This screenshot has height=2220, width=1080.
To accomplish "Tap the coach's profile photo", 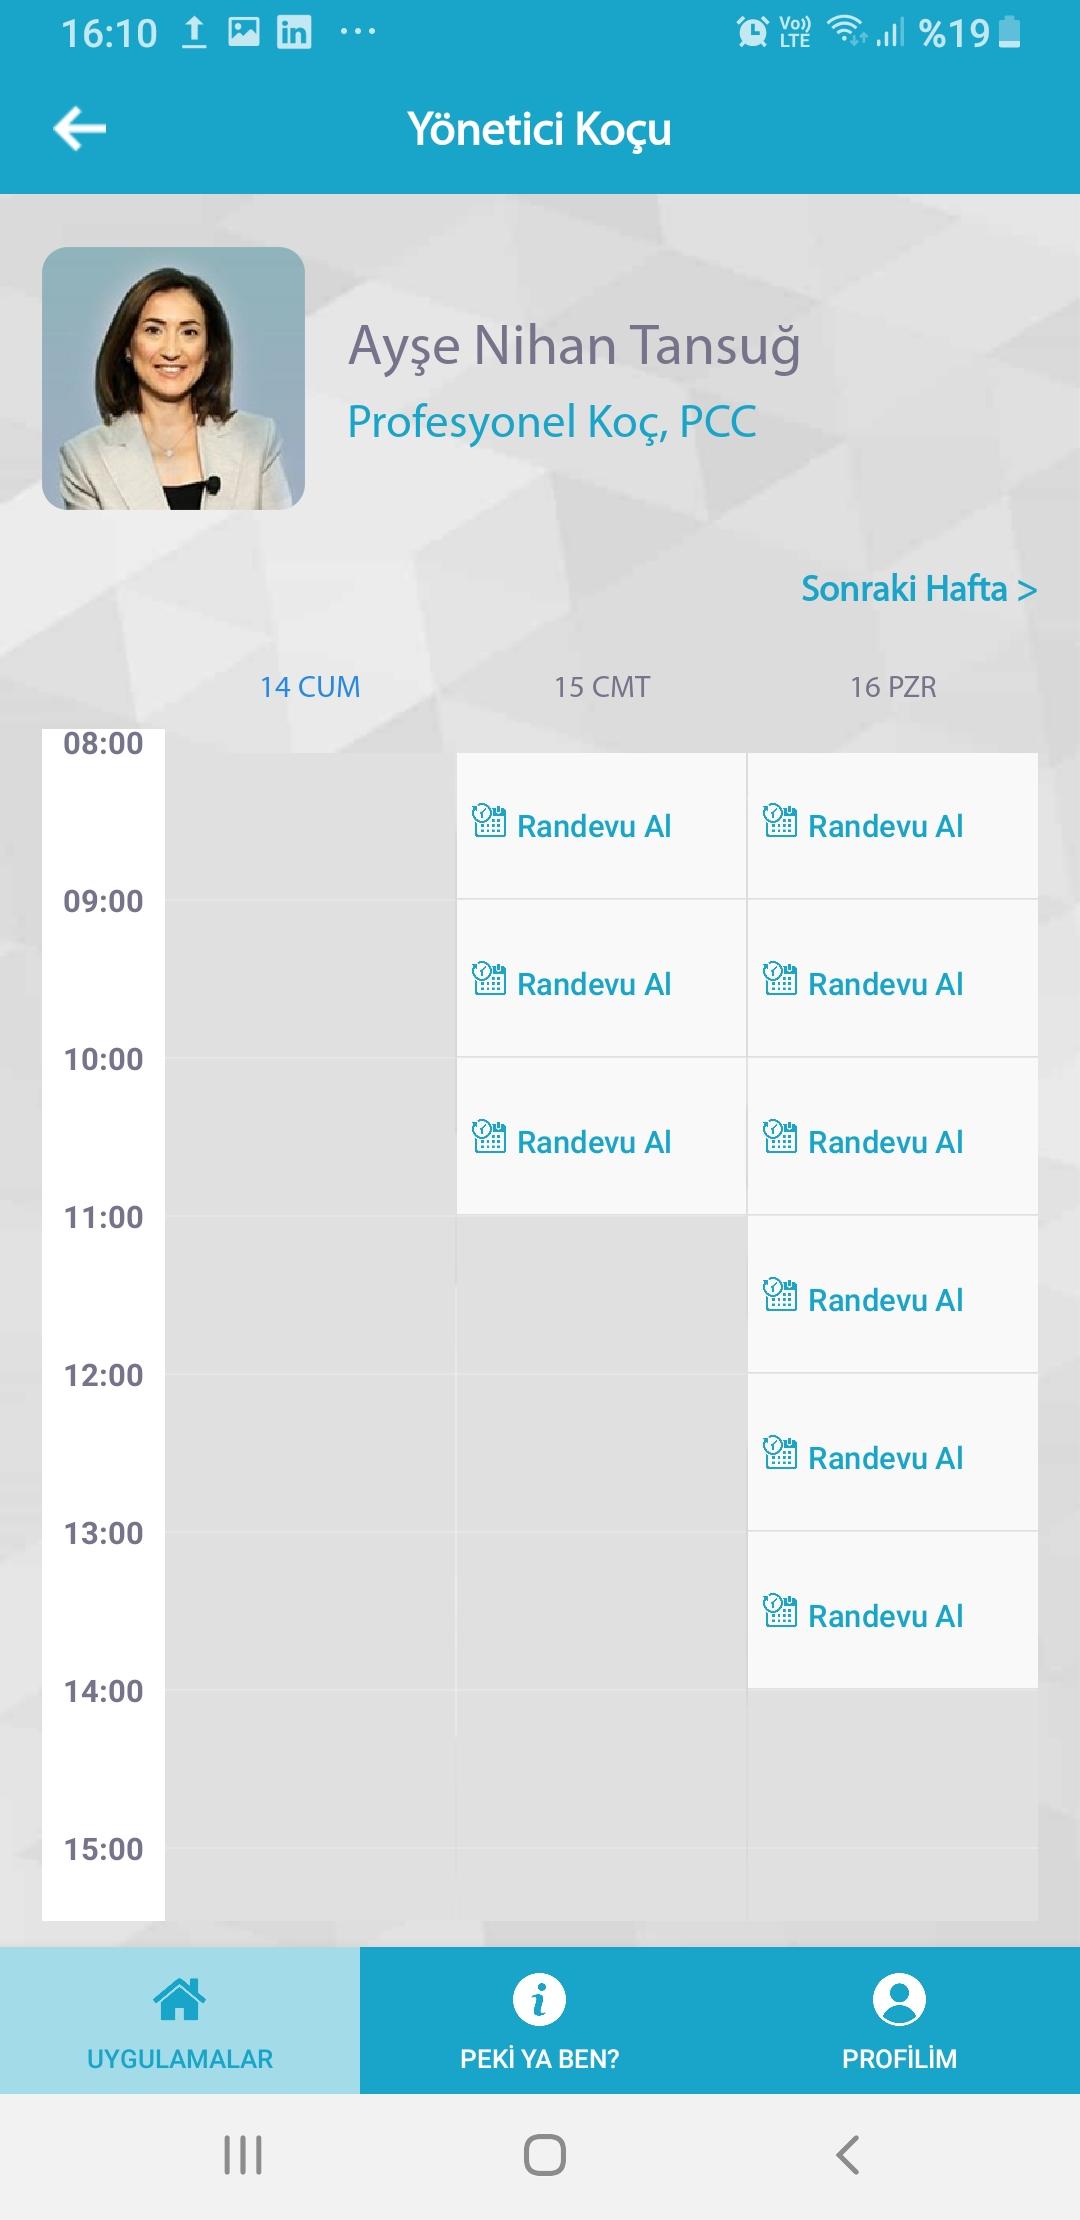I will 173,378.
